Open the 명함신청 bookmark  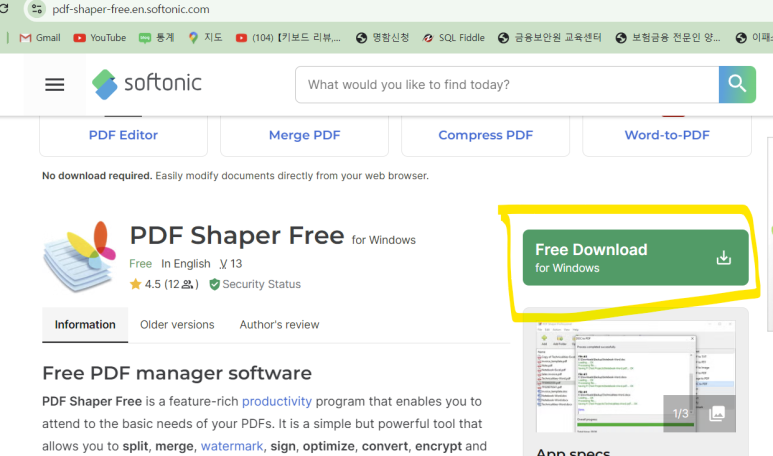click(x=383, y=37)
